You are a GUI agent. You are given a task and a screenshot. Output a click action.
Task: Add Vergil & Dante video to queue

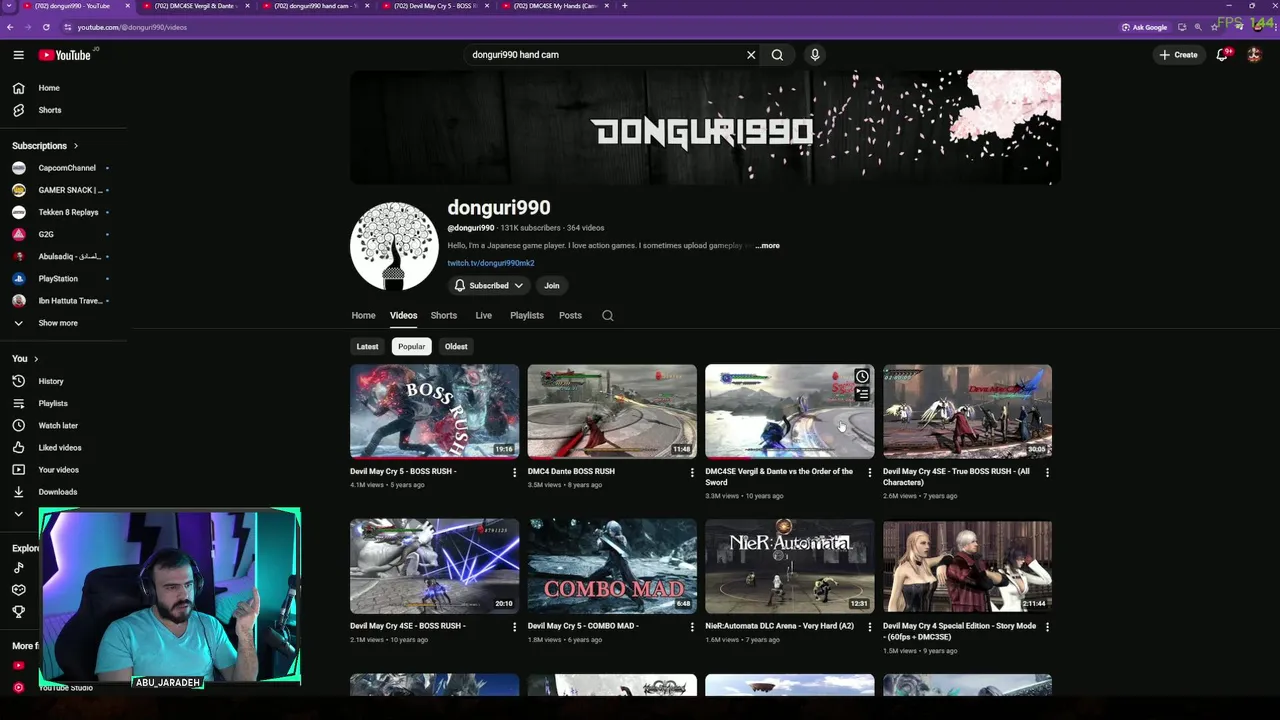point(862,394)
